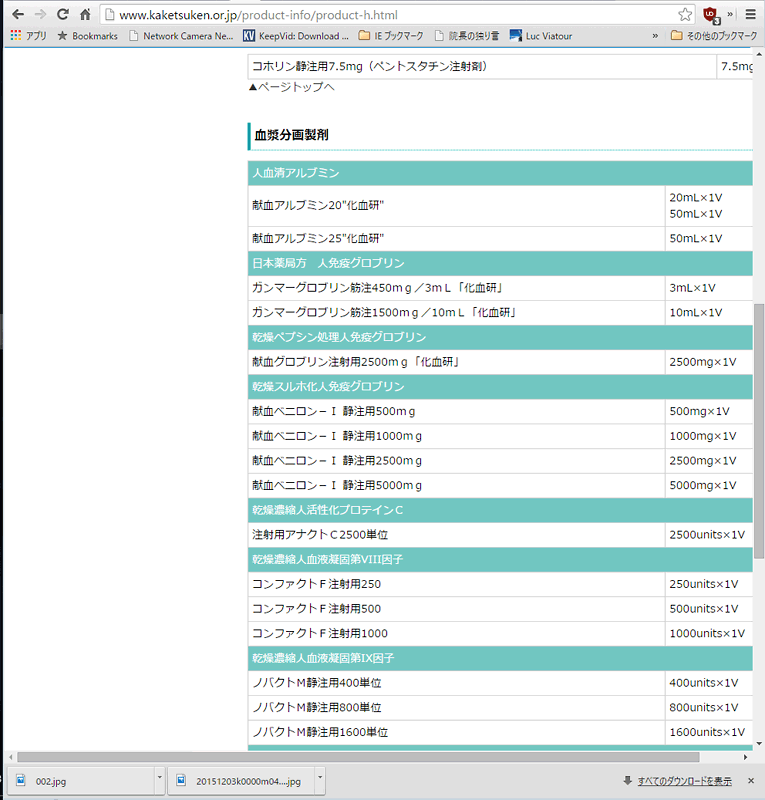
Task: Select ノバクトM静注用1600単位 row
Action: tap(500, 732)
